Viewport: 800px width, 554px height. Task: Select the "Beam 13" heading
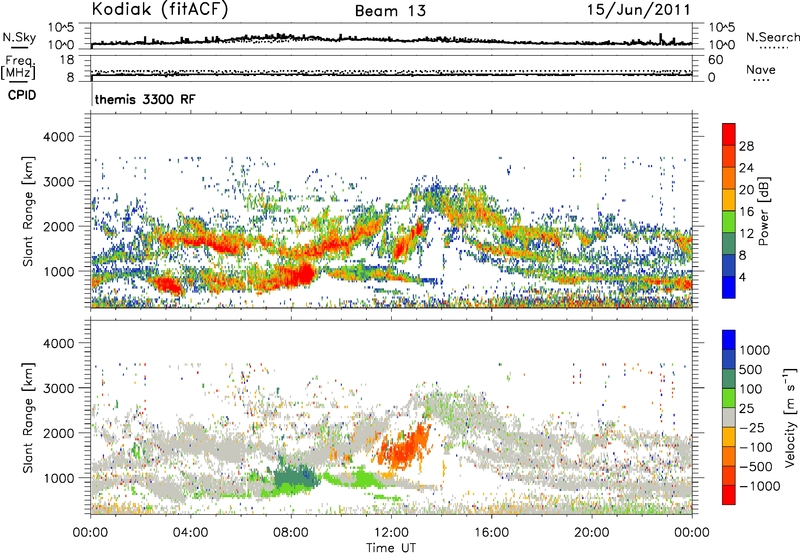pos(390,11)
